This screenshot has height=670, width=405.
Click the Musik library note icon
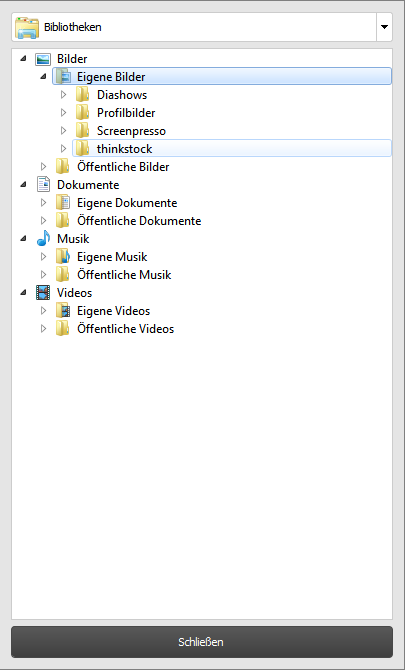43,238
